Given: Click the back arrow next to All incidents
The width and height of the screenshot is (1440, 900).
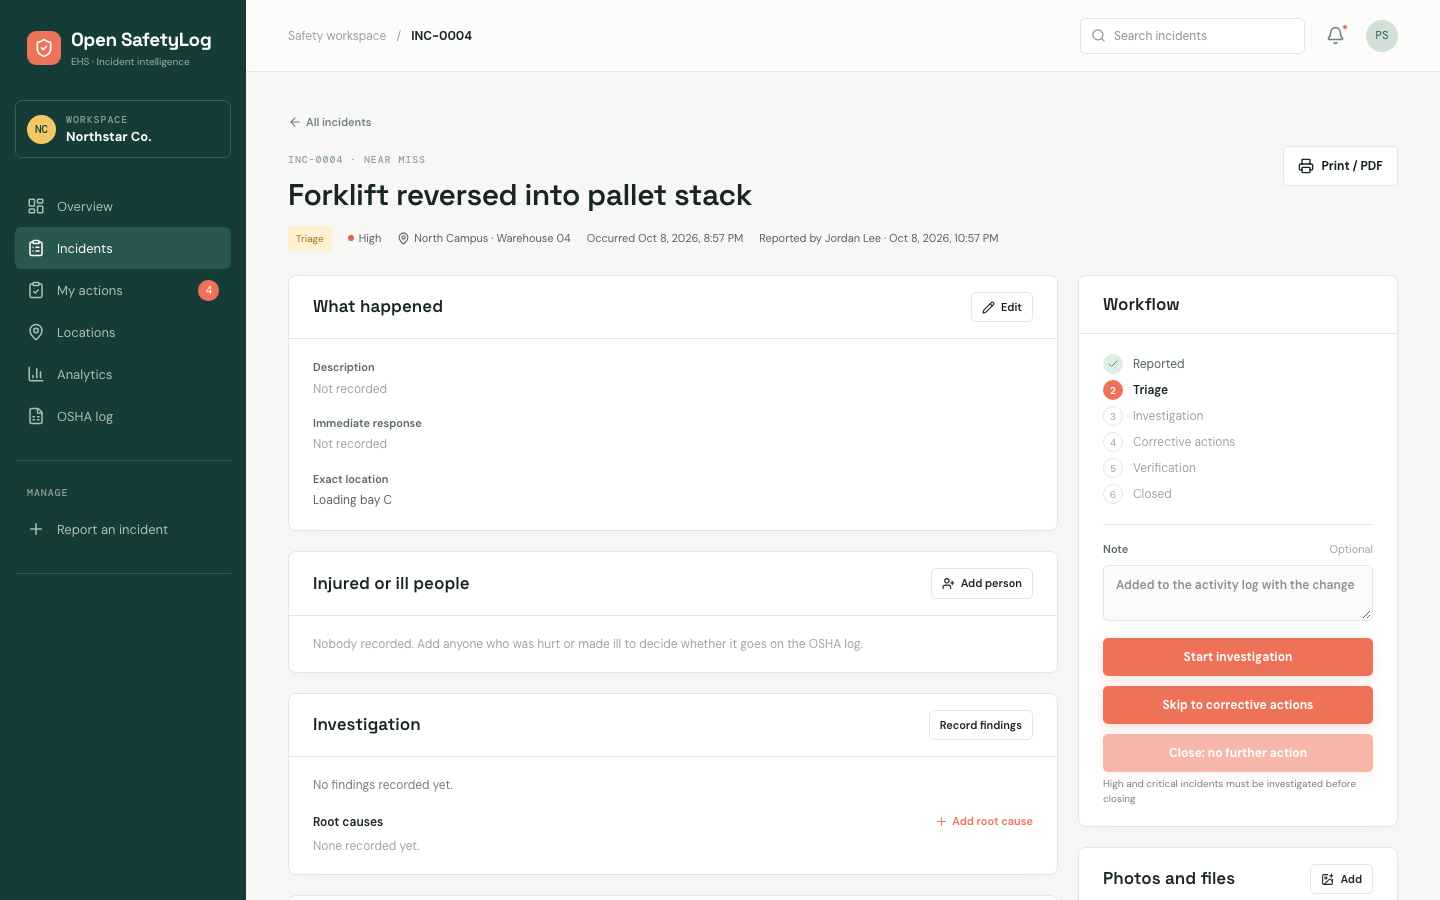Looking at the screenshot, I should click(x=294, y=122).
